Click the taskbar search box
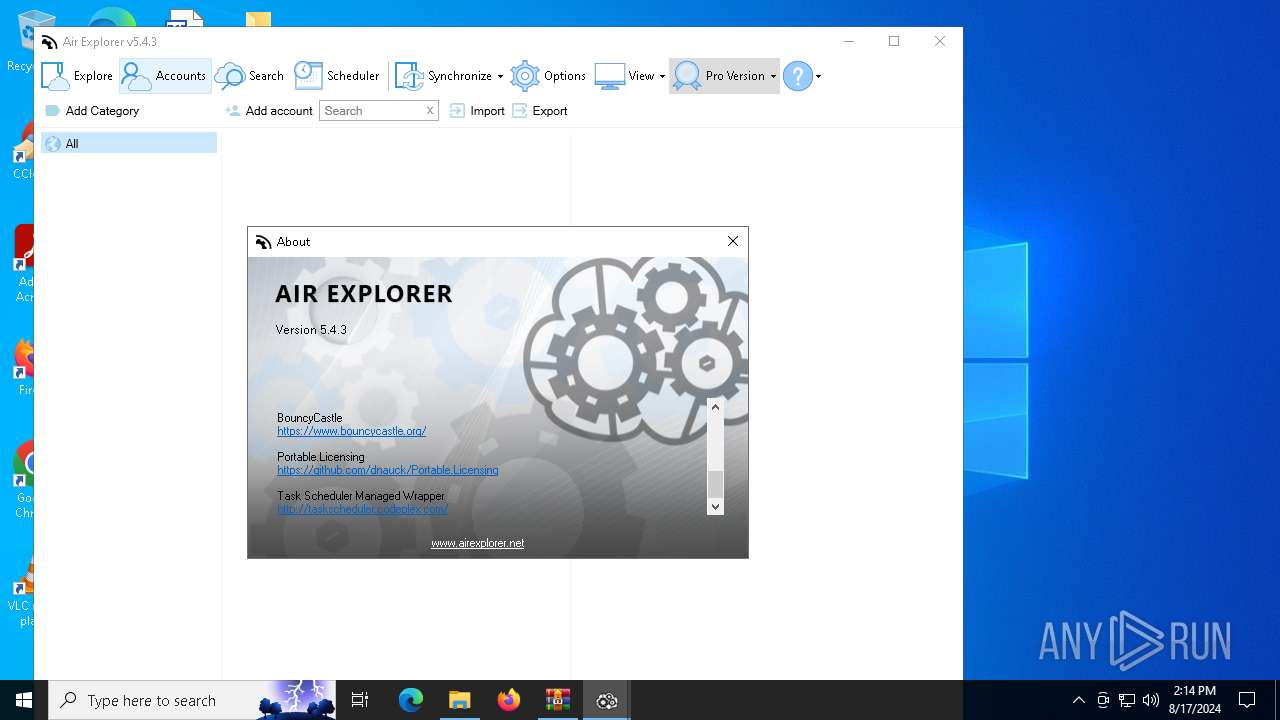Image resolution: width=1280 pixels, height=720 pixels. (192, 700)
